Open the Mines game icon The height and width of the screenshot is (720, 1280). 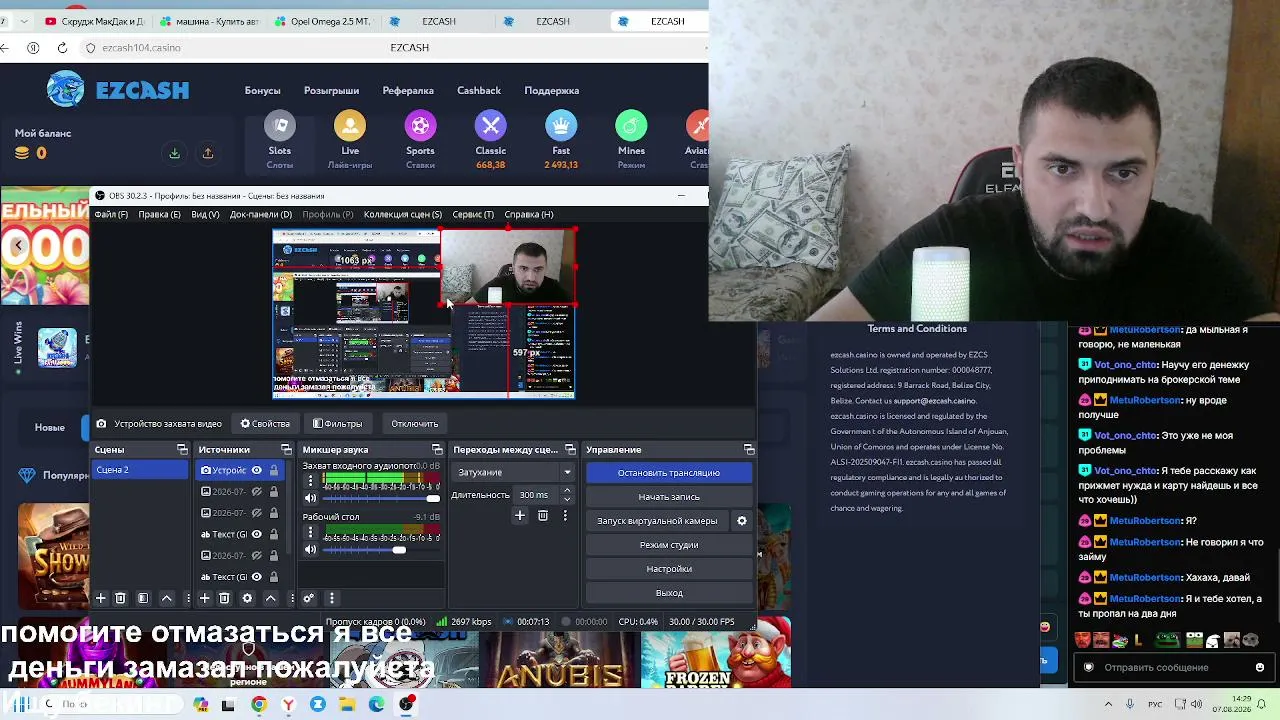point(631,126)
